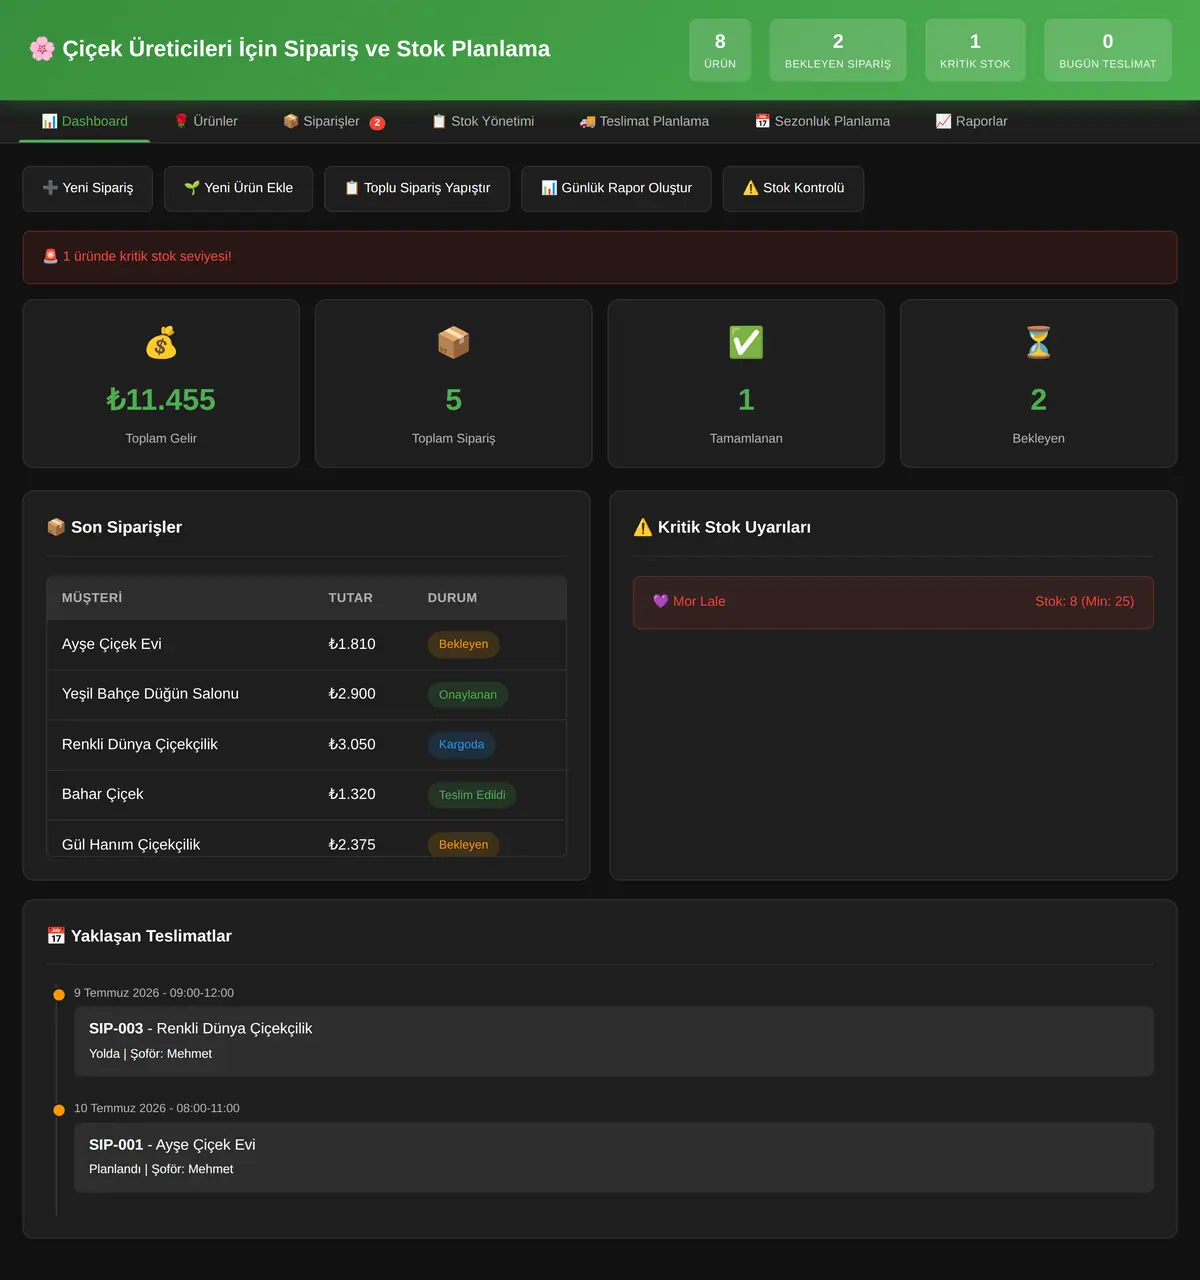The height and width of the screenshot is (1280, 1200).
Task: Click the ₺2.375 amount for Gül Hanım Çiçekçilik
Action: [x=352, y=845]
